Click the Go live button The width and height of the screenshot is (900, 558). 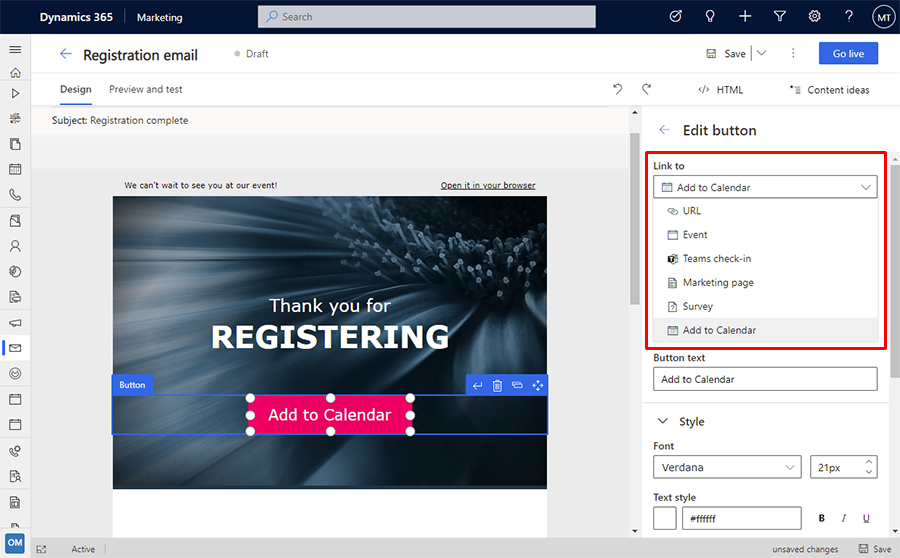coord(848,53)
